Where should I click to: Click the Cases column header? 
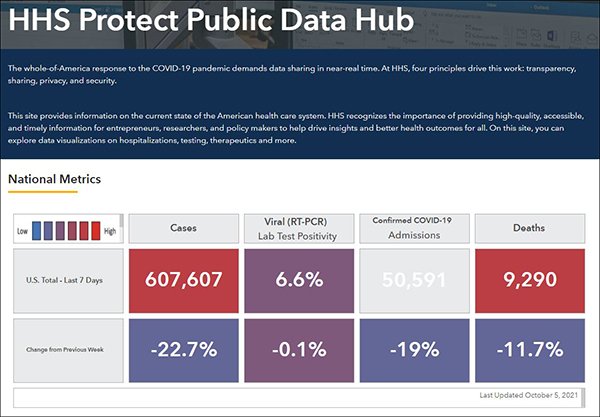coord(183,229)
